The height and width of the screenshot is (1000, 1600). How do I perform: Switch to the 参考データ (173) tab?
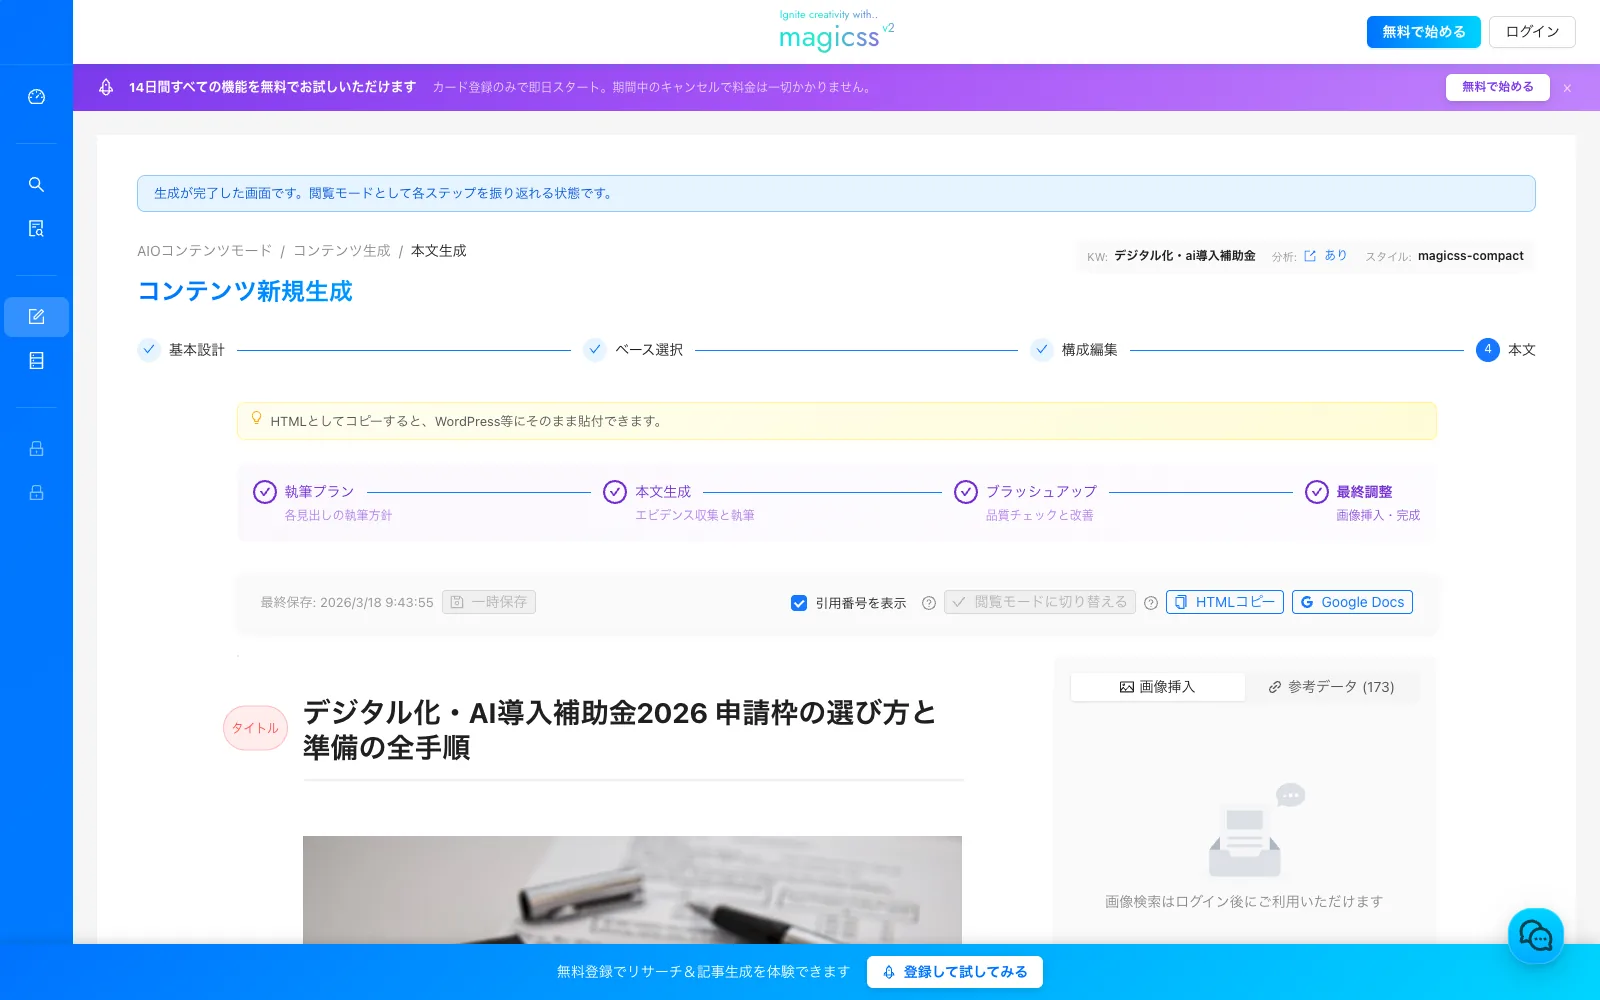[x=1331, y=687]
